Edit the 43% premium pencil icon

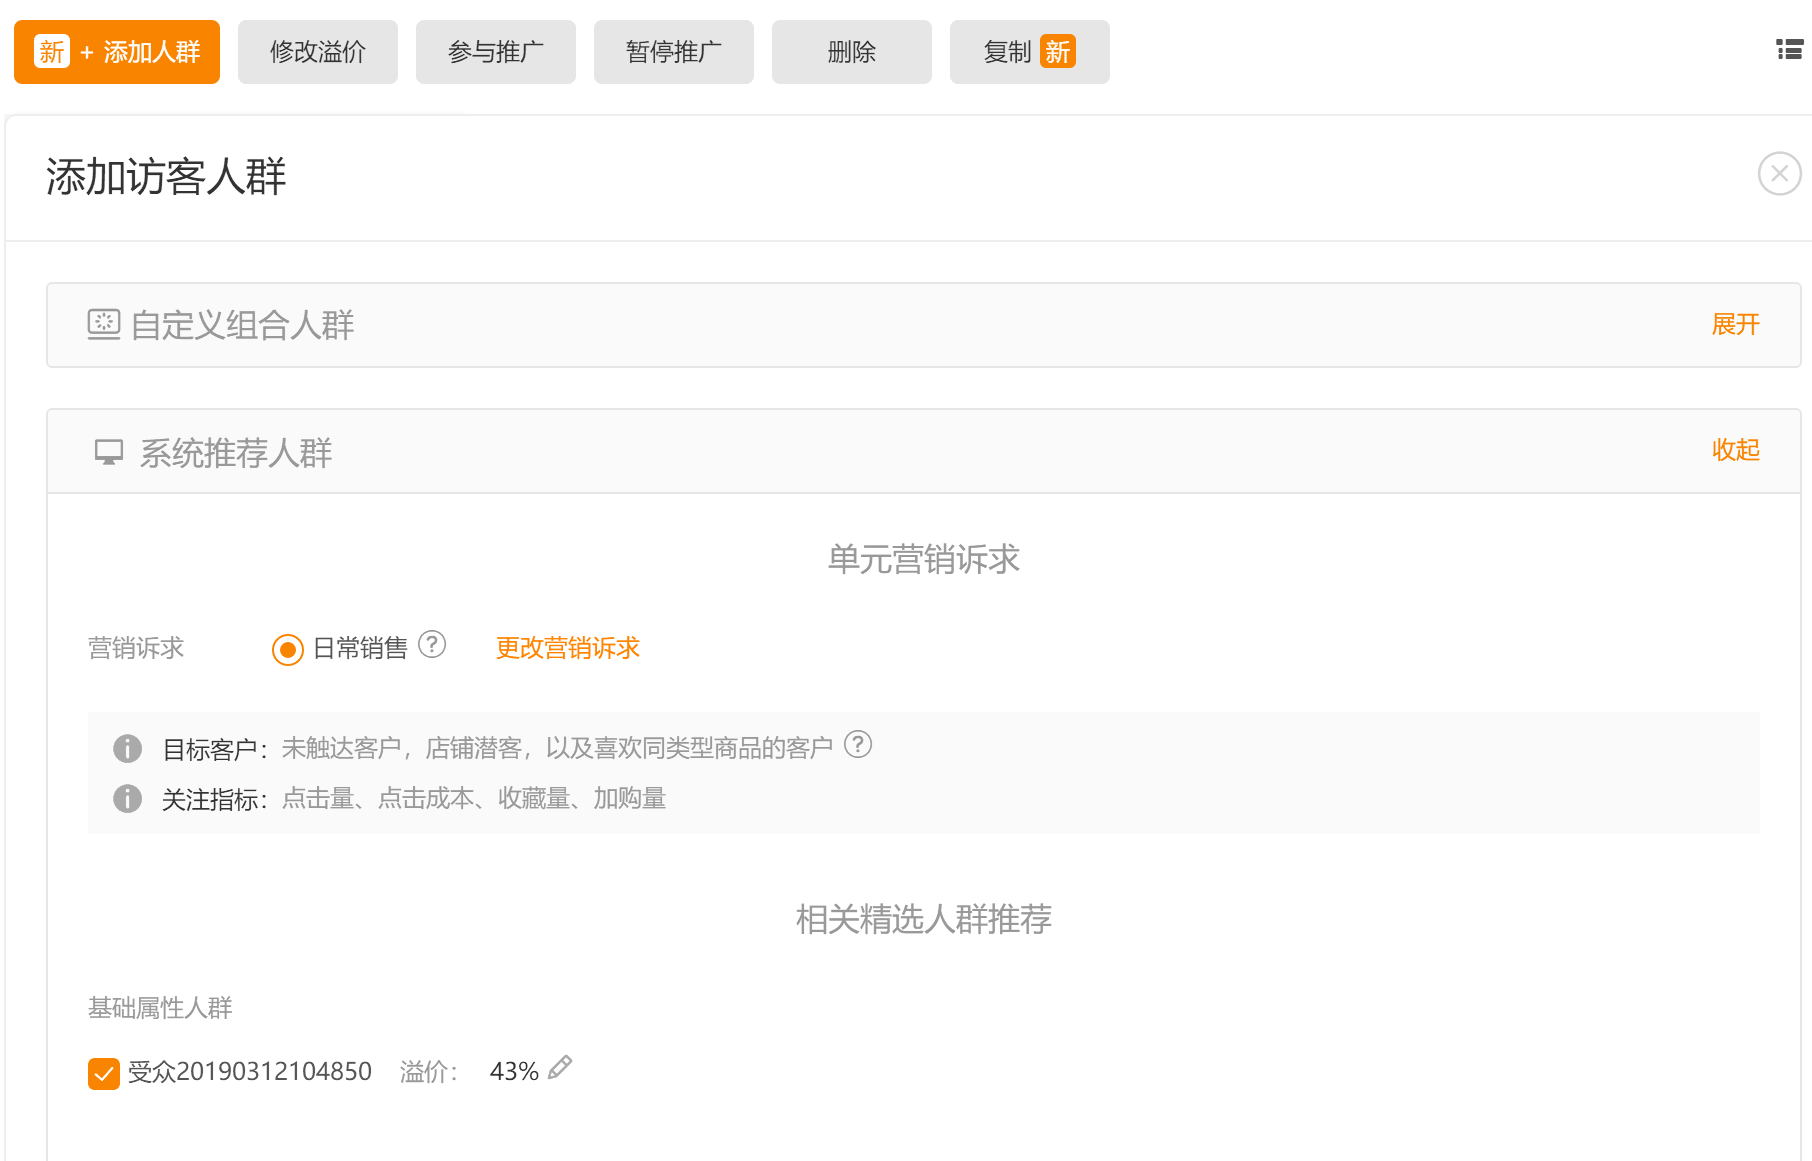[x=560, y=1067]
